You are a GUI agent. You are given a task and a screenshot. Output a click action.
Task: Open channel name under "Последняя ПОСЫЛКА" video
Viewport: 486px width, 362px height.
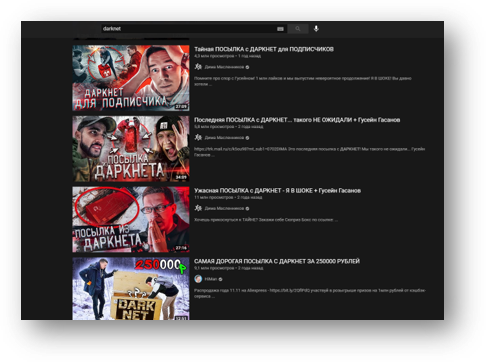(224, 138)
